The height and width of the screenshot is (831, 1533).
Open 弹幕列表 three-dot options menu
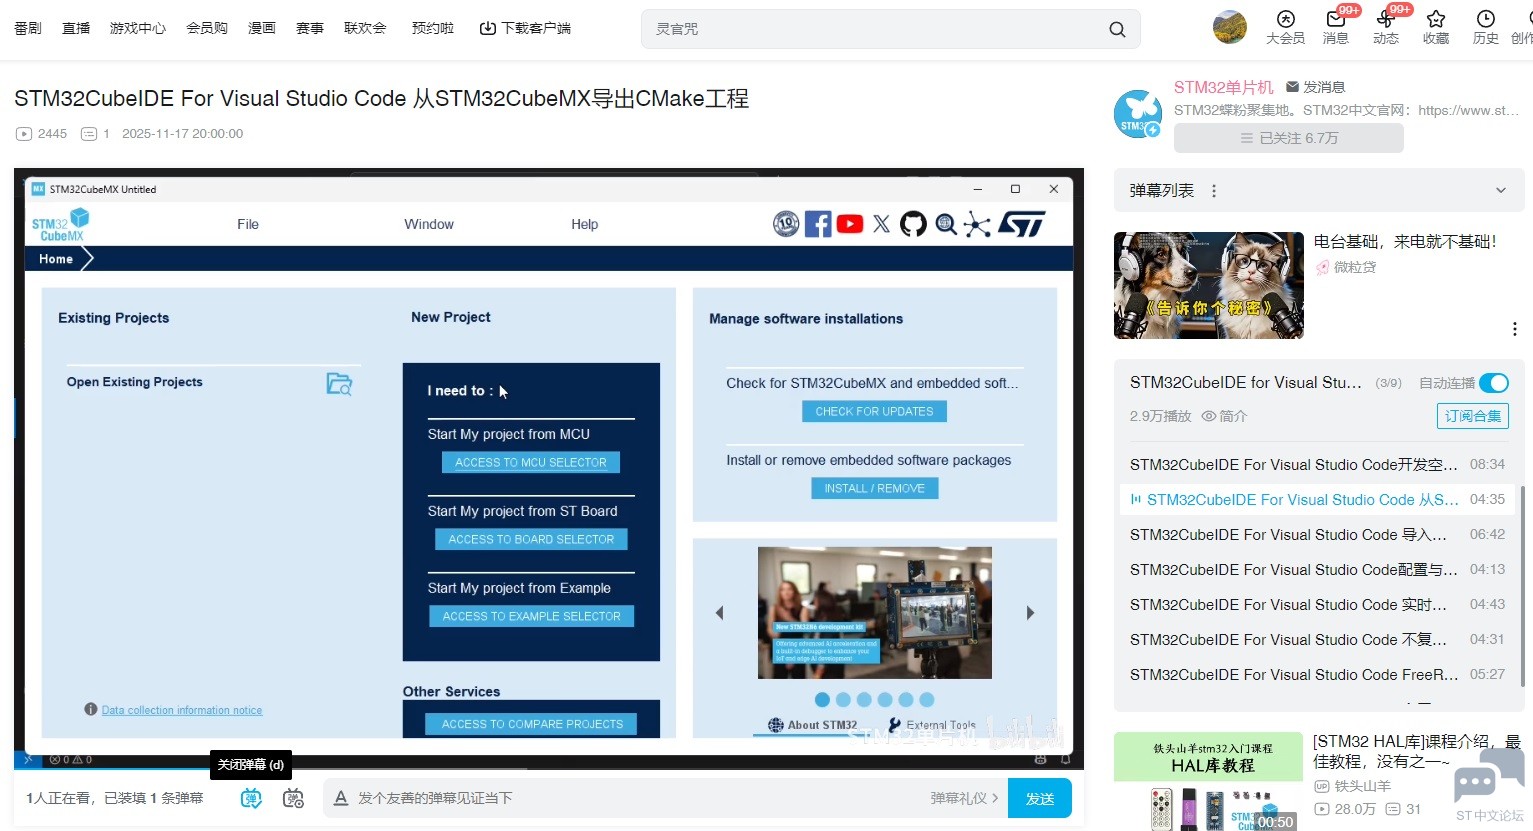coord(1214,191)
